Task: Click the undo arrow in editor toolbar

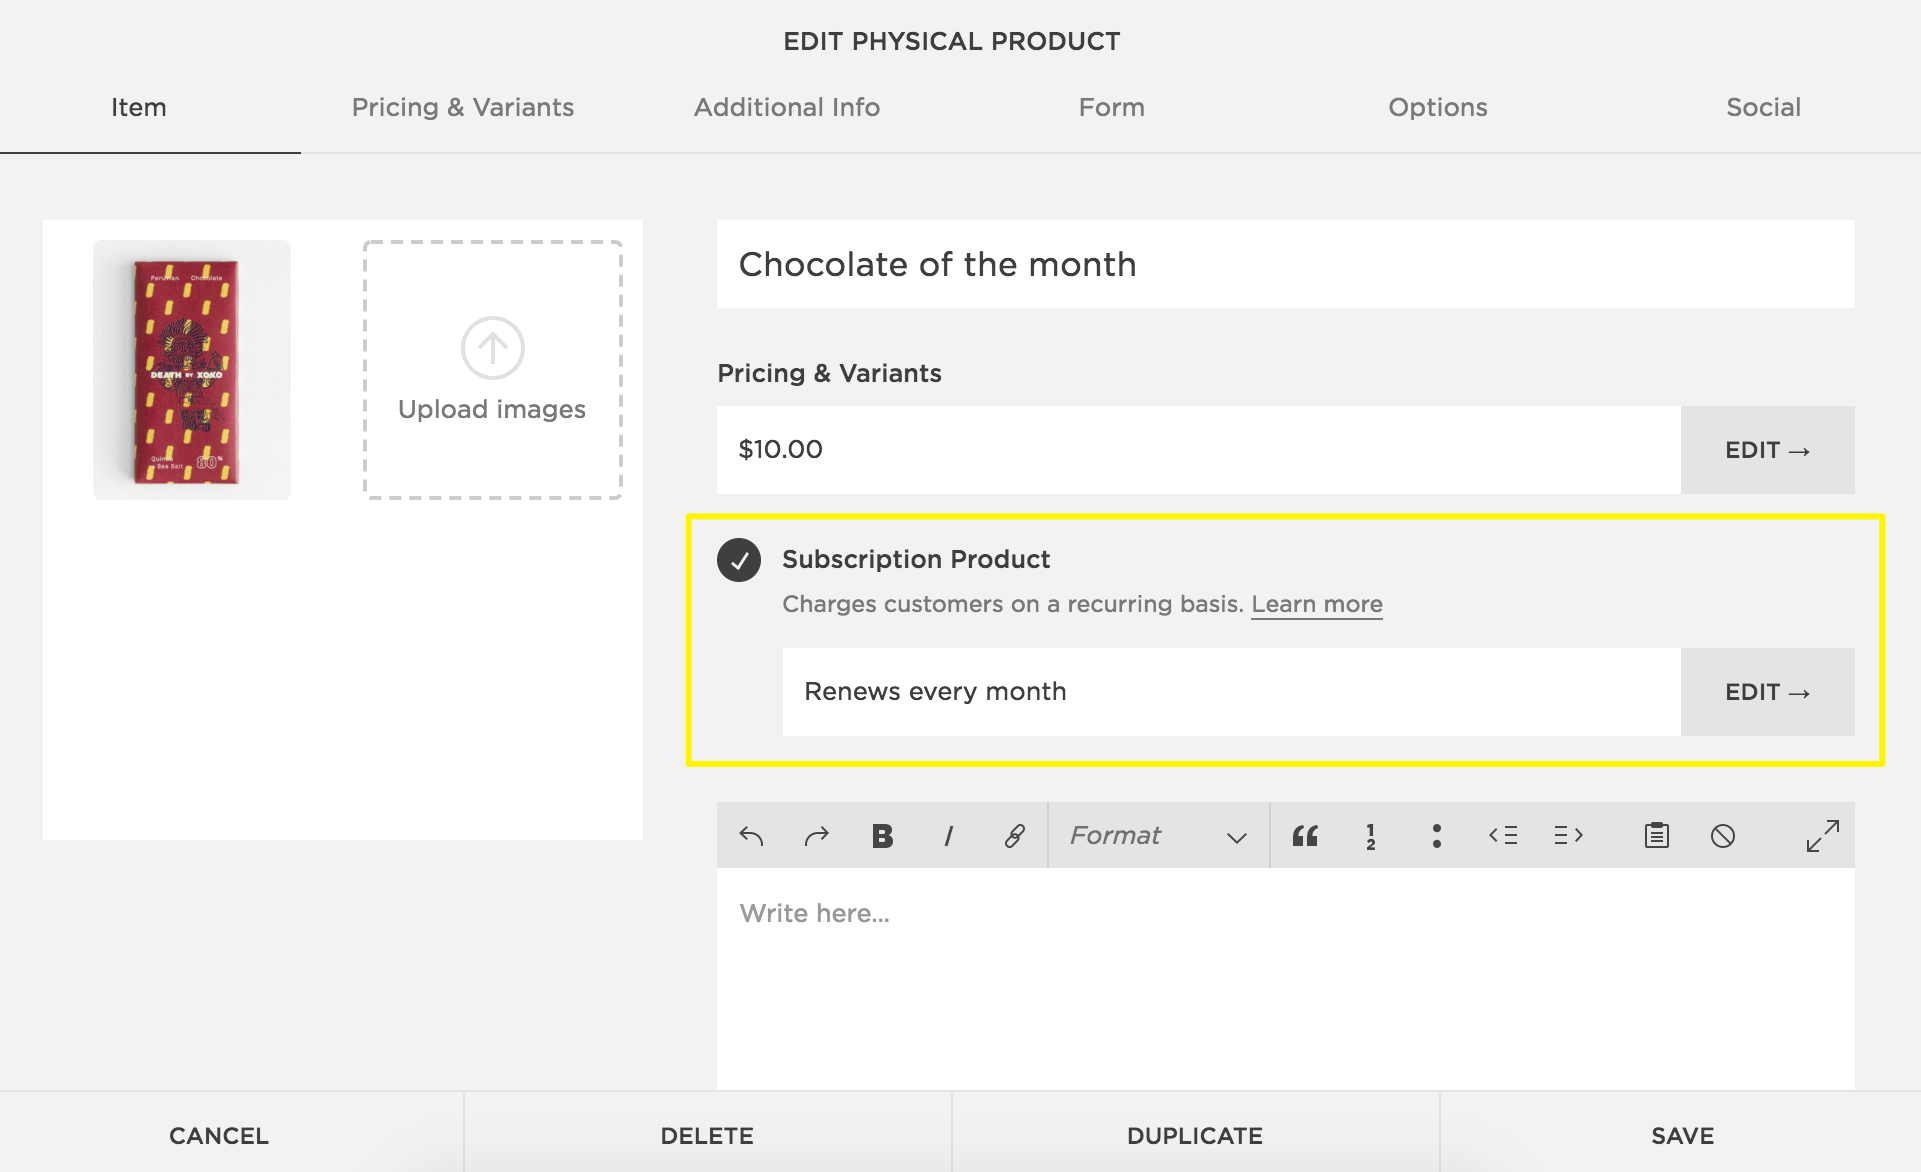Action: (x=751, y=836)
